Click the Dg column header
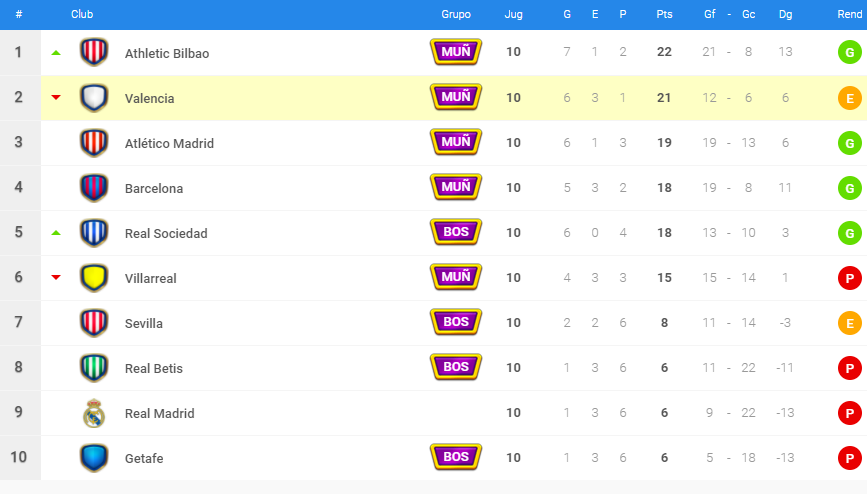This screenshot has width=867, height=494. [785, 14]
